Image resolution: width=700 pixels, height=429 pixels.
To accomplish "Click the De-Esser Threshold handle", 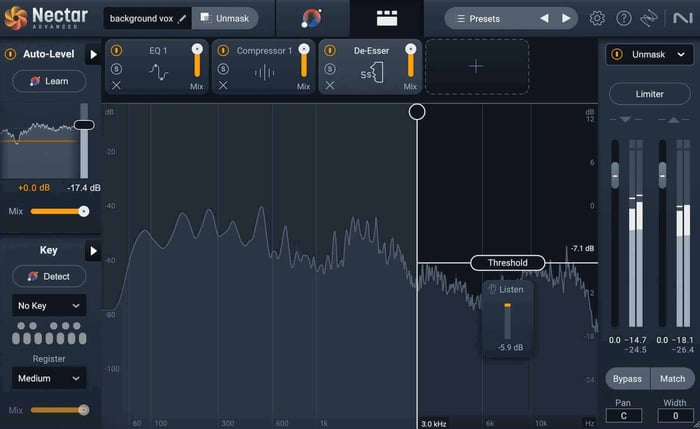I will click(508, 263).
